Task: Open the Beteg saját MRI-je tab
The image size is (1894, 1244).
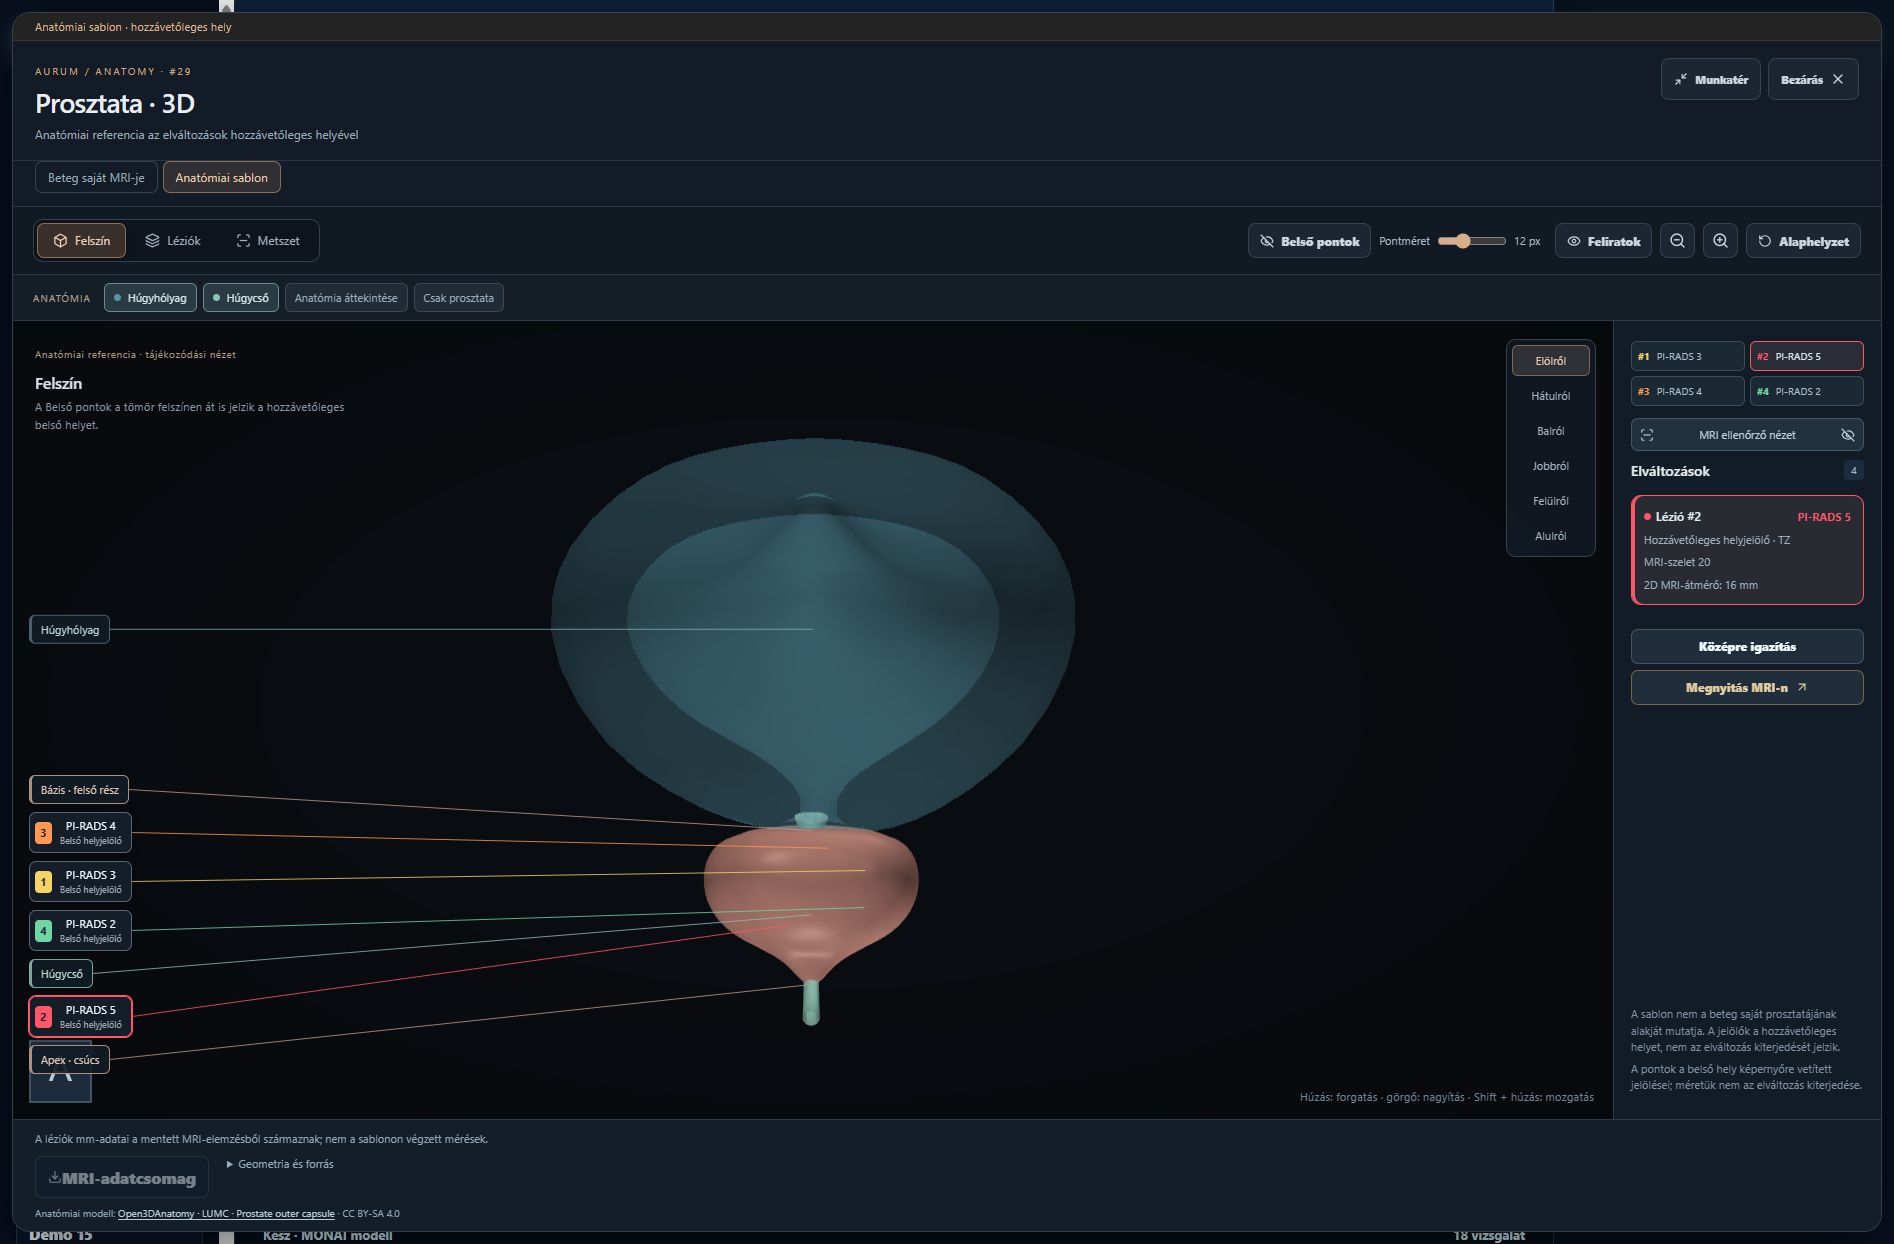Action: pyautogui.click(x=96, y=178)
